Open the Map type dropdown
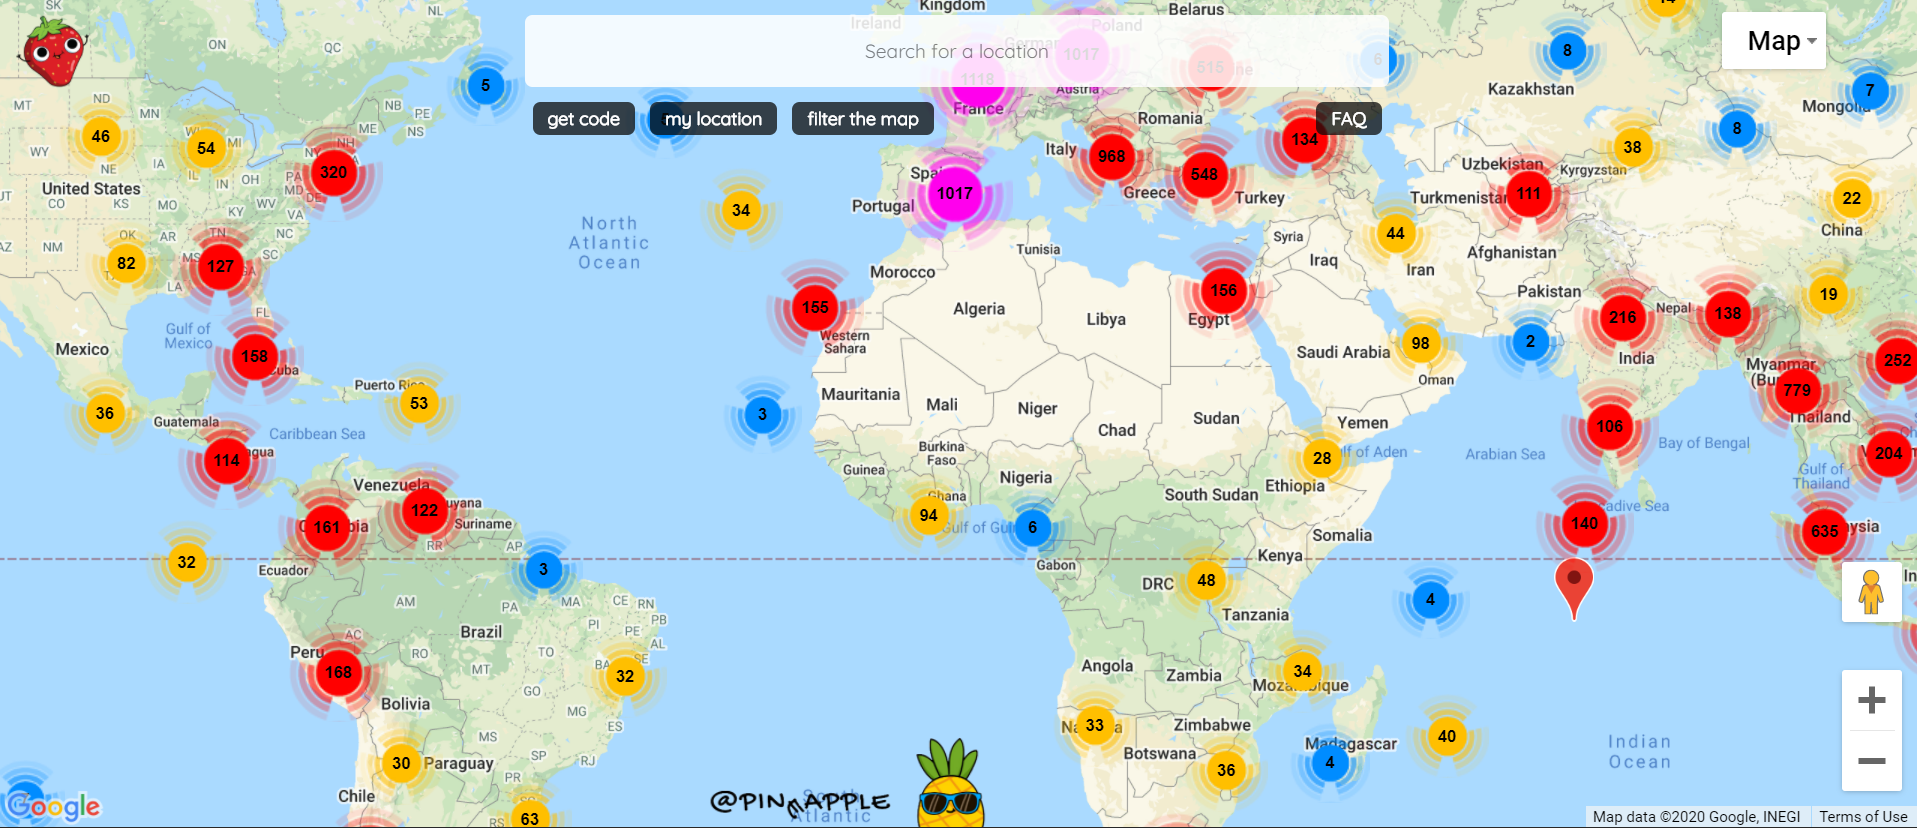 point(1774,41)
